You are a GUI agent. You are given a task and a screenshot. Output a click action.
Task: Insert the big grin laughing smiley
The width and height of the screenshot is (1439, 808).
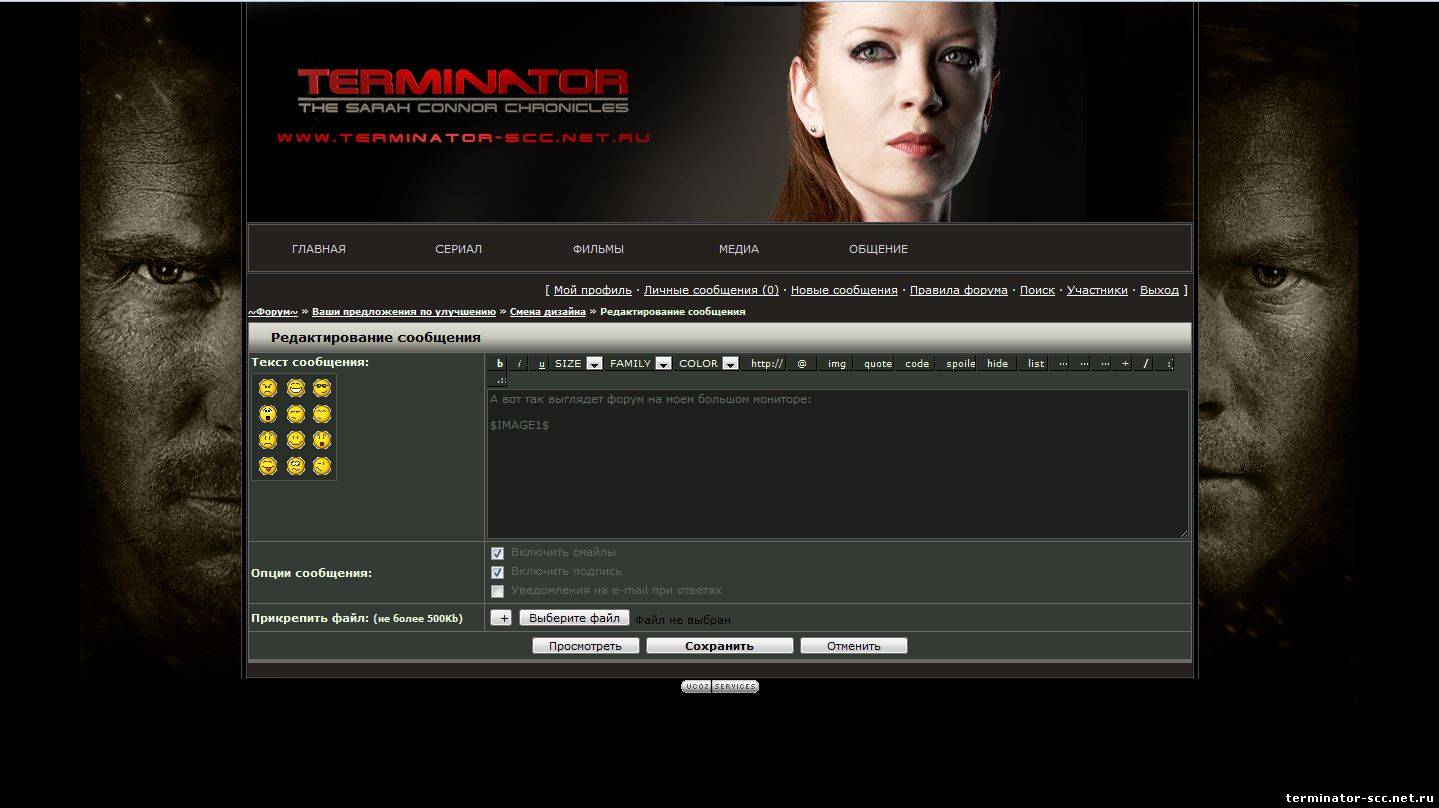[x=295, y=388]
